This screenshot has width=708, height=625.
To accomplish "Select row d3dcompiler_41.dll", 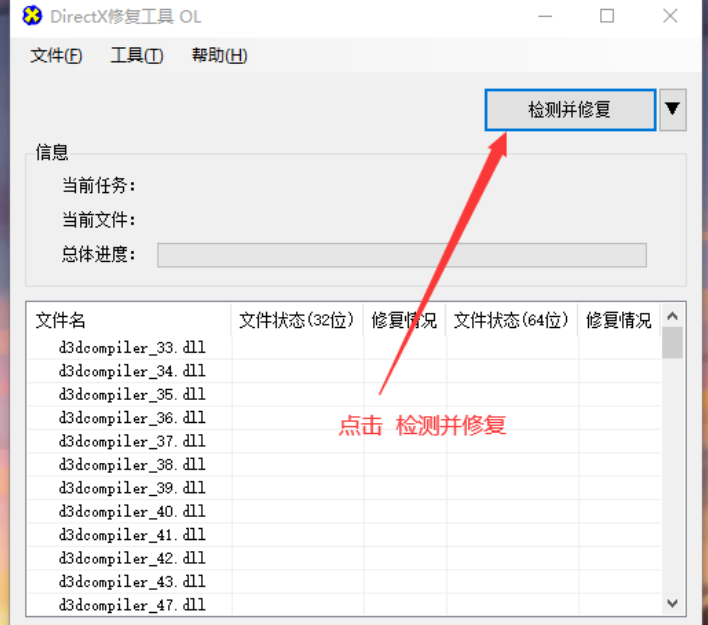I will pyautogui.click(x=344, y=535).
